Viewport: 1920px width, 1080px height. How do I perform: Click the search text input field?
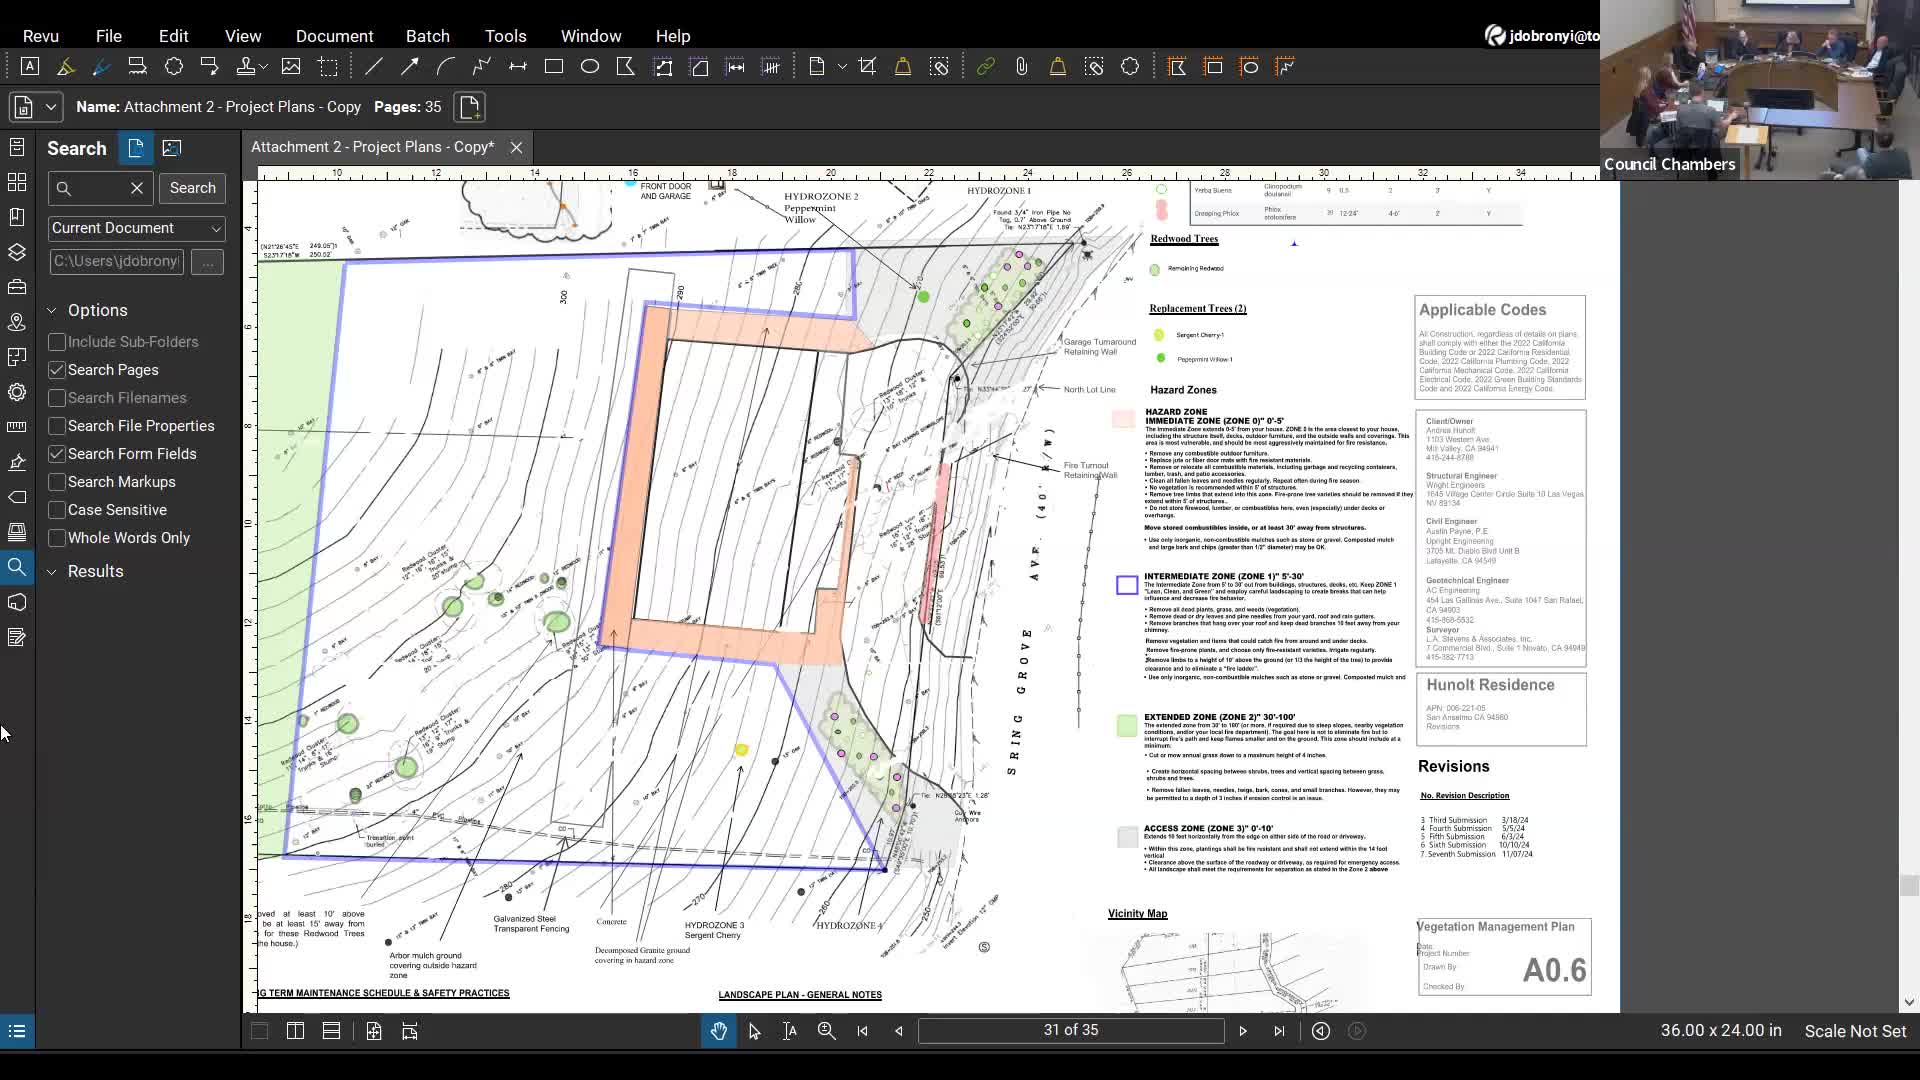100,188
